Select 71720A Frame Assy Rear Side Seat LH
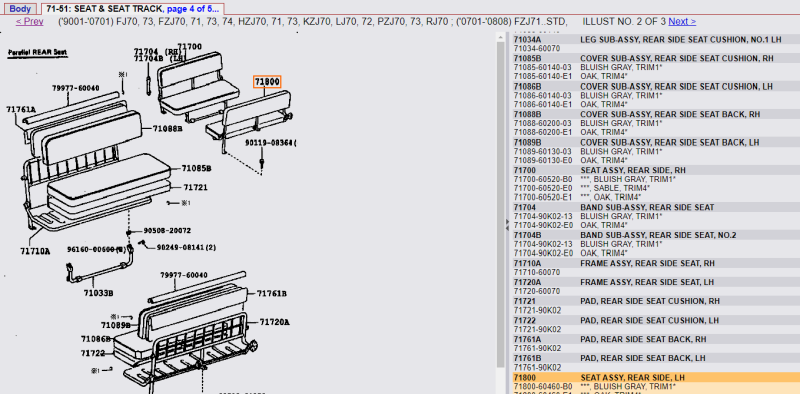This screenshot has width=800, height=394. [x=656, y=282]
